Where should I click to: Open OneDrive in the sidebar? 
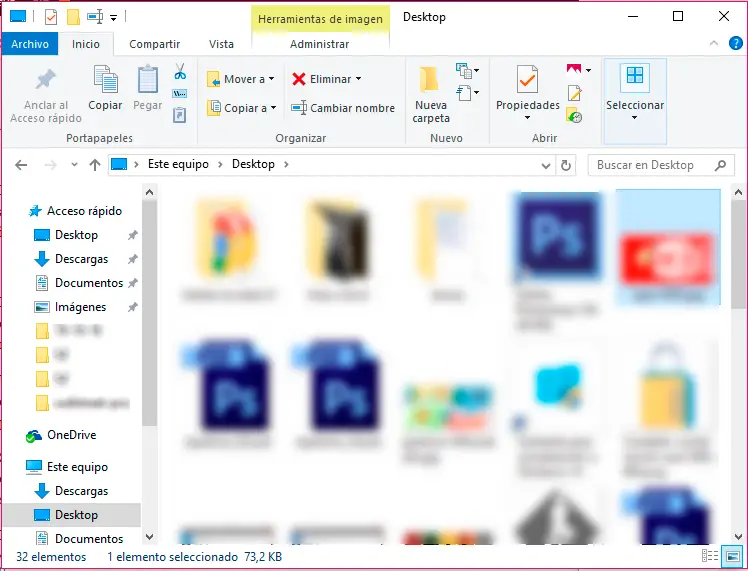pos(61,435)
